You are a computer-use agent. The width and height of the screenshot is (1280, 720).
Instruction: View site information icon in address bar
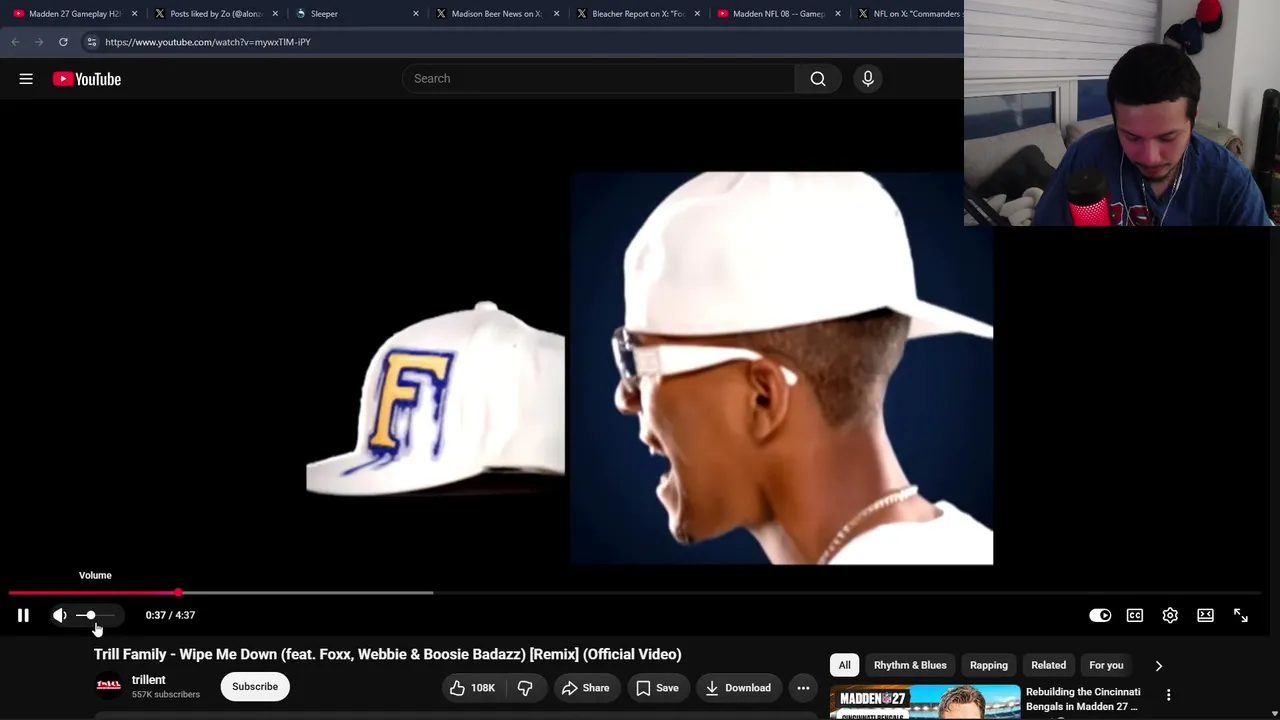(x=91, y=42)
